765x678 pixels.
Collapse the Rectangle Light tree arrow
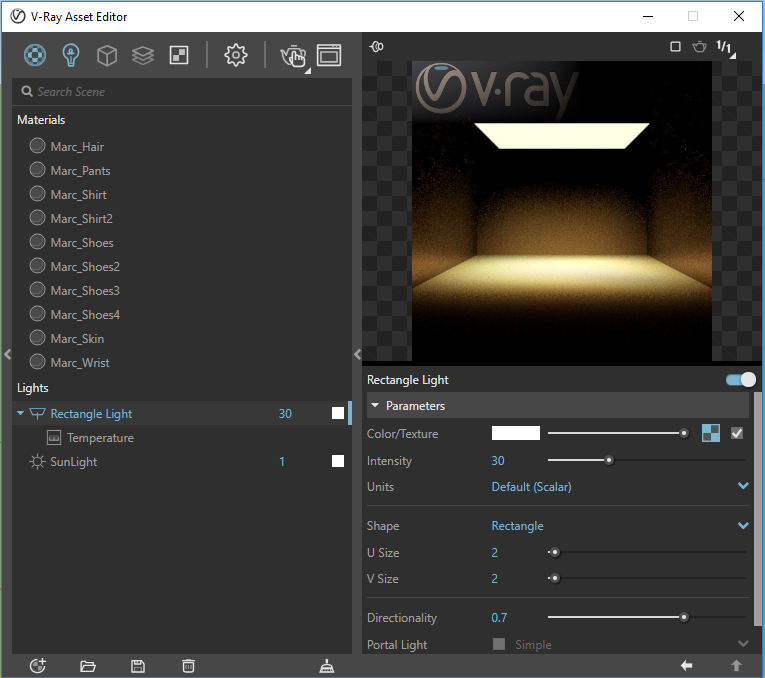click(x=20, y=413)
